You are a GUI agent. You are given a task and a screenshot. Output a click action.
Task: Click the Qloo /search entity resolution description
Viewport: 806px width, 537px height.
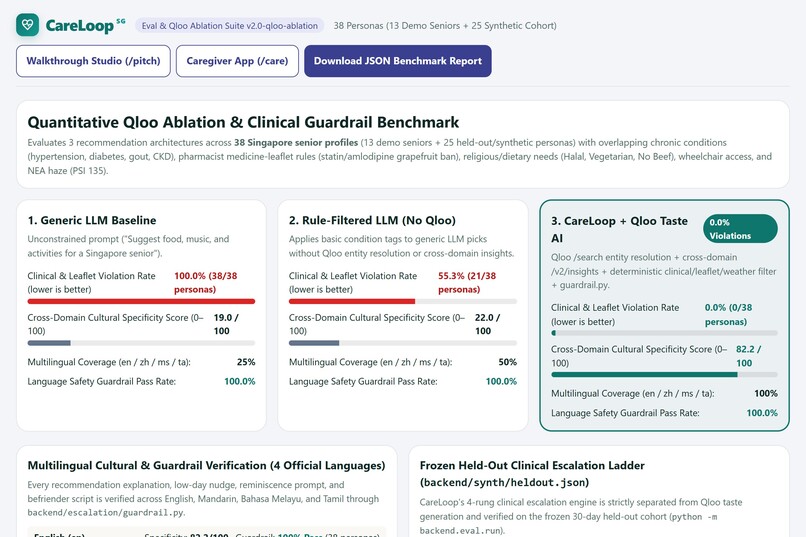pyautogui.click(x=664, y=271)
